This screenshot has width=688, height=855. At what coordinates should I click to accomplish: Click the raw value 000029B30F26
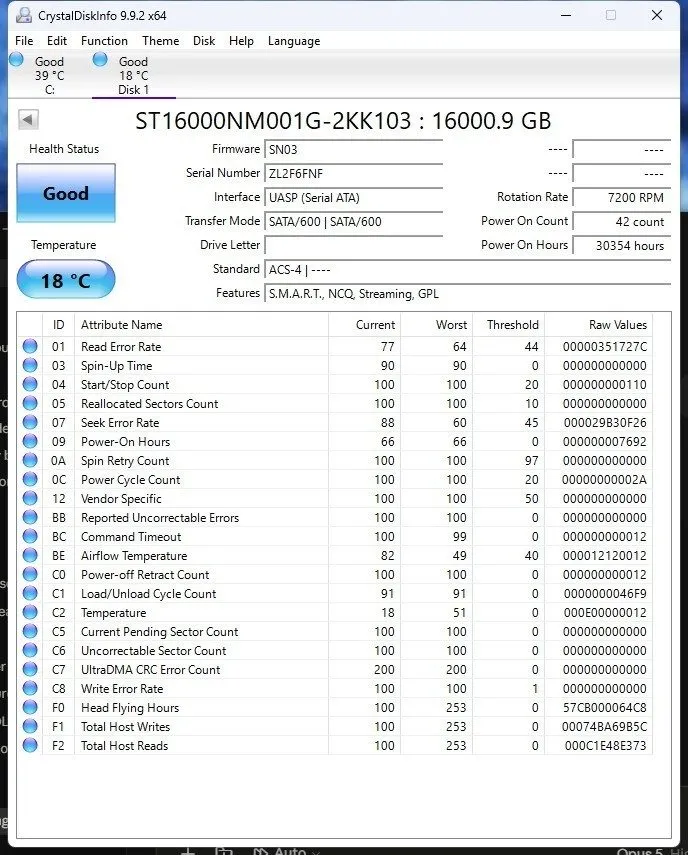coord(605,423)
